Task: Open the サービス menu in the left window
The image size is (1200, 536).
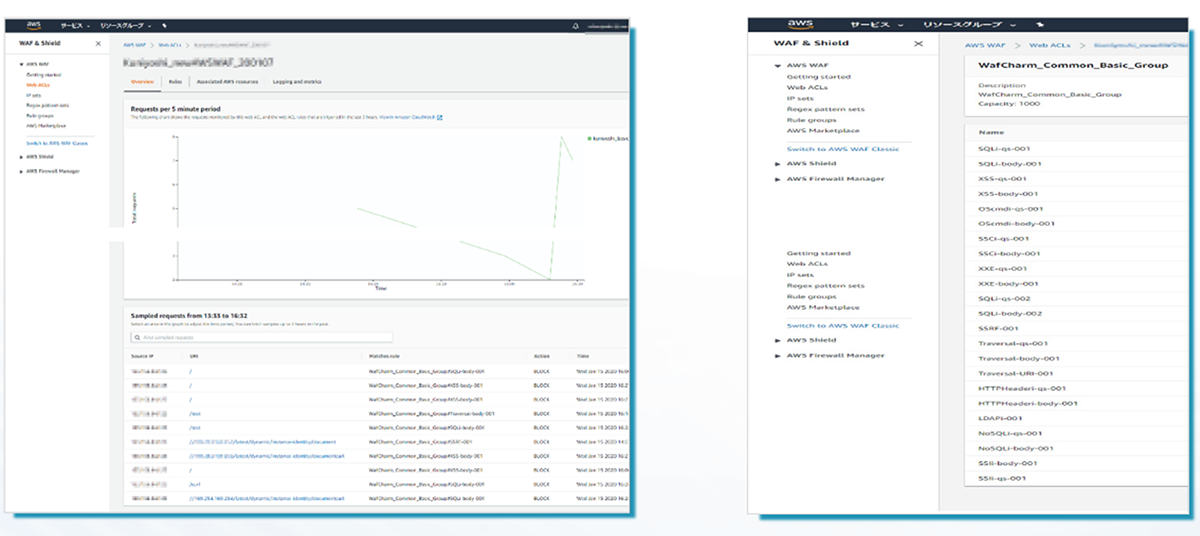Action: pos(75,25)
